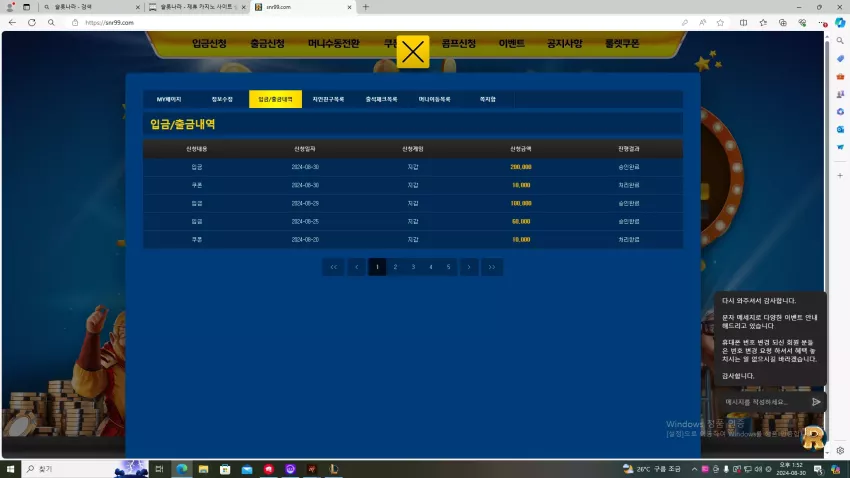Open the browser split screen icon
Image resolution: width=850 pixels, height=478 pixels.
click(x=743, y=23)
